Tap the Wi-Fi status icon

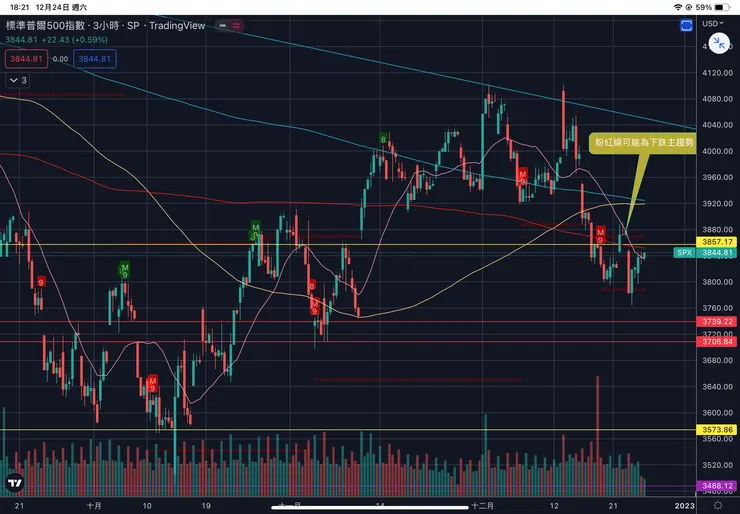tap(678, 7)
